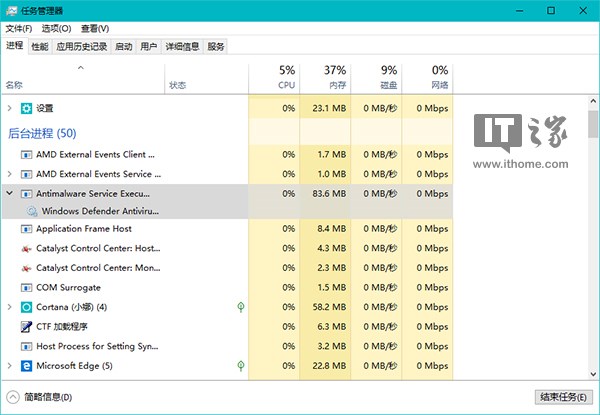Click the AMD External Events Client icon
Screen dimensions: 600x415
(26, 155)
